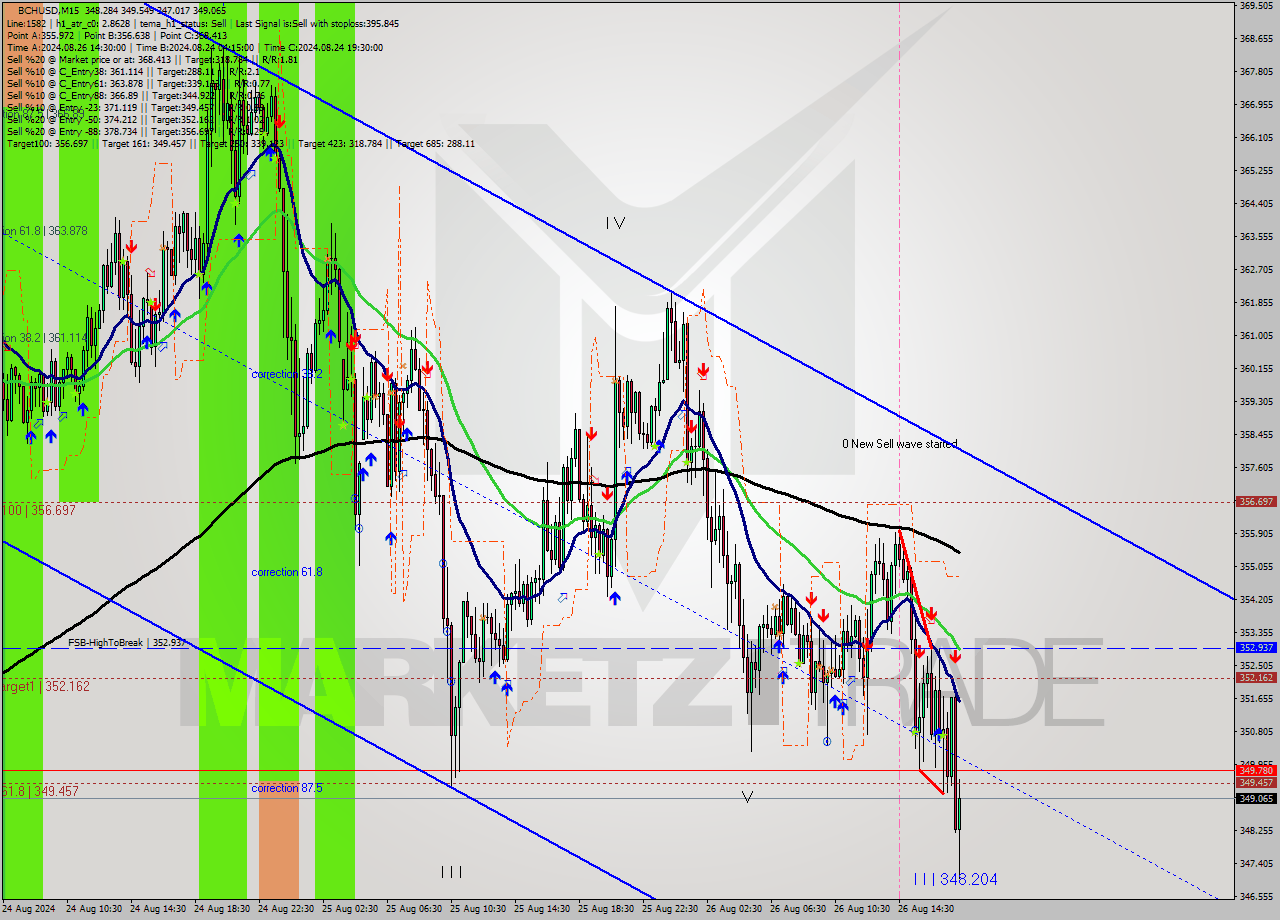
Task: Click the '25 Aug 14:30' time axis label
Action: click(542, 909)
